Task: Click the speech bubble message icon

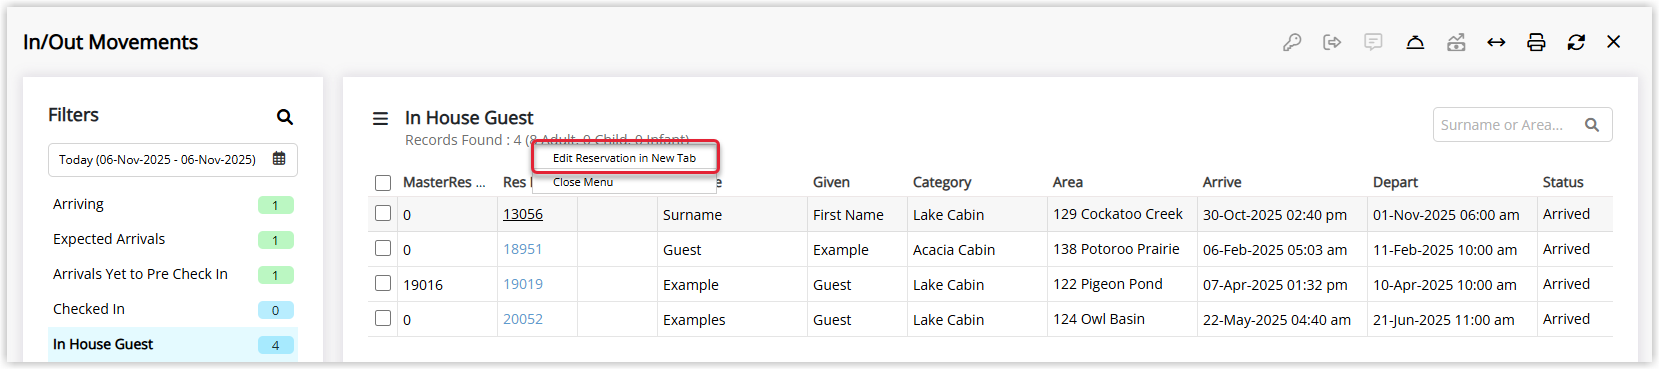Action: point(1373,42)
